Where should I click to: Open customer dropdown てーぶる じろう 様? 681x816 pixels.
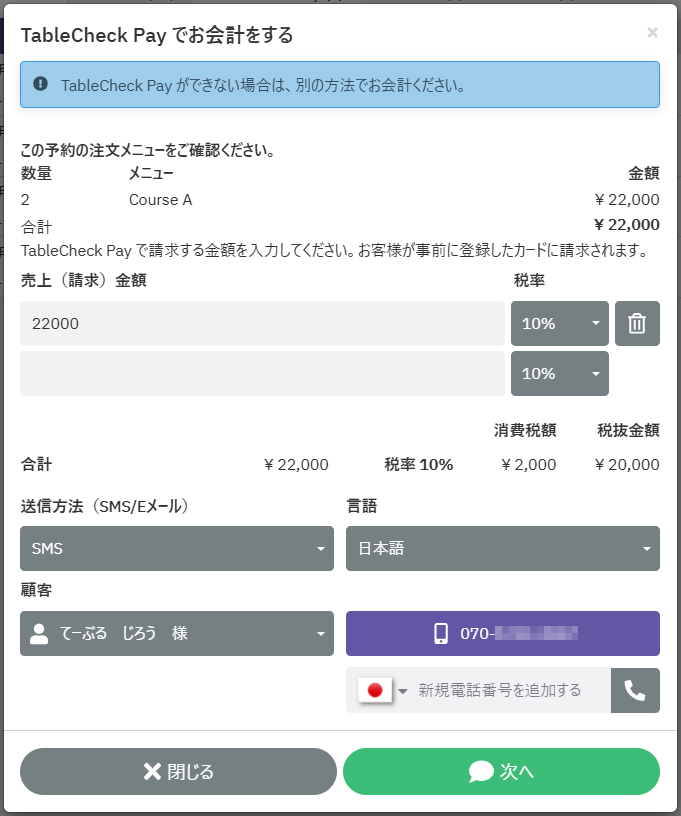coord(177,633)
